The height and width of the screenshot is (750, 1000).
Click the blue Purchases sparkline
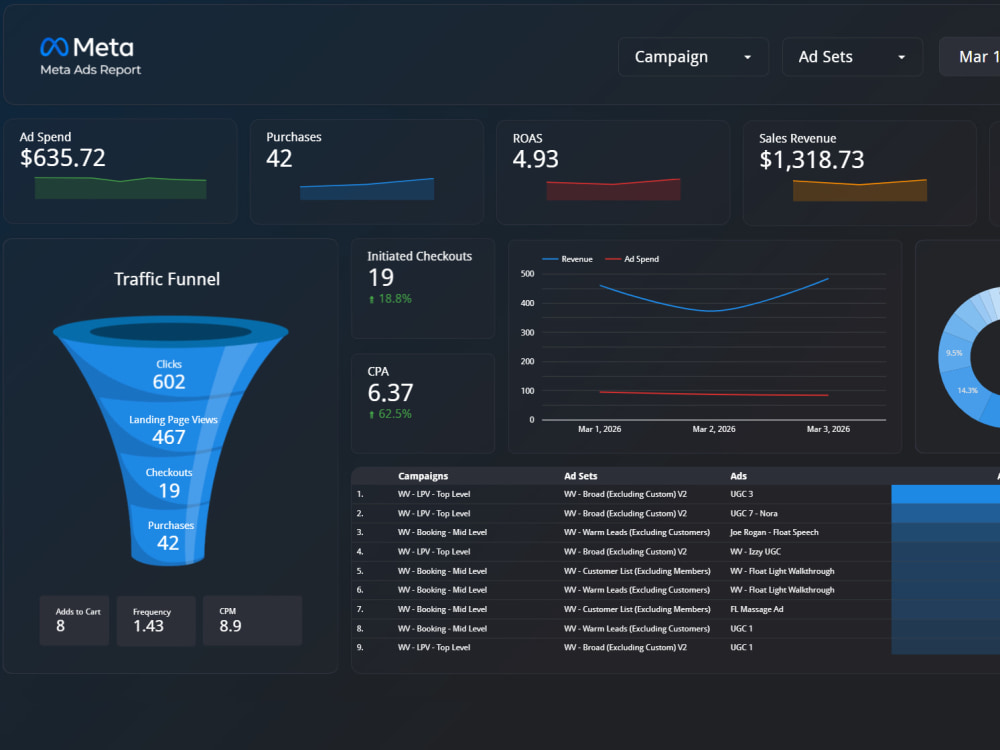(367, 189)
